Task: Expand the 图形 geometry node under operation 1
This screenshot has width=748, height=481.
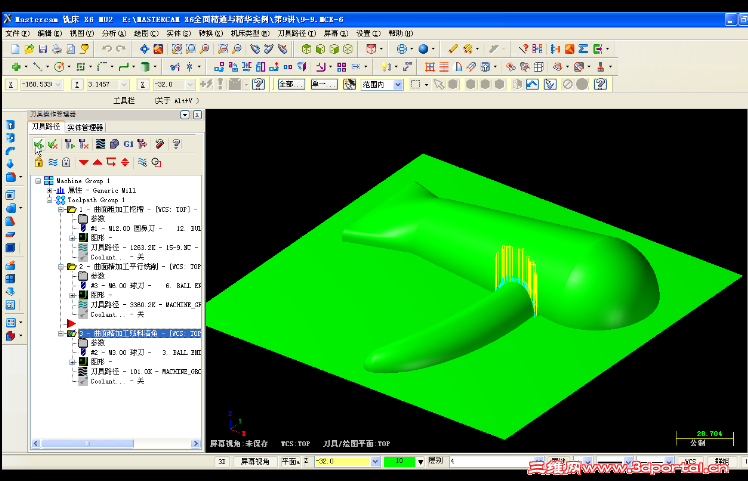Action: [72, 238]
